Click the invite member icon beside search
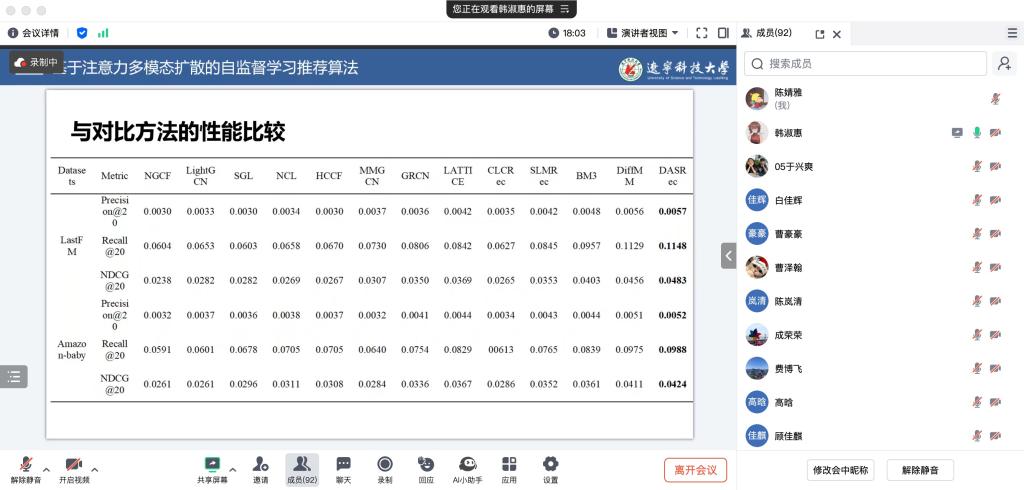The height and width of the screenshot is (490, 1024). point(1003,64)
